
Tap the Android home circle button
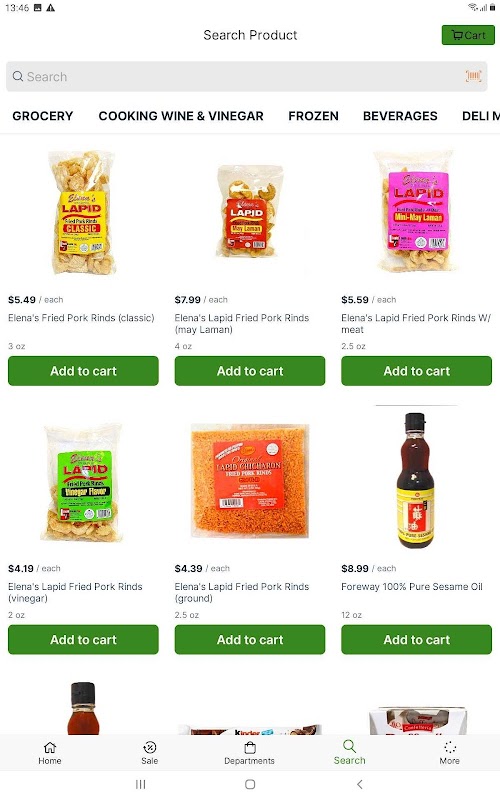pos(250,784)
